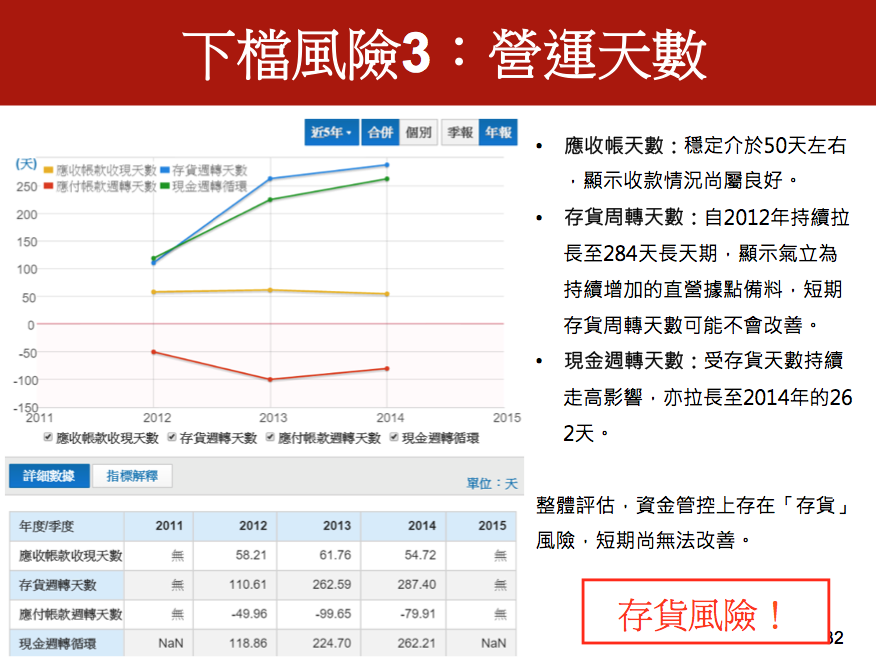
Task: Toggle 應付帳款週轉天數 checkbox below the chart
Action: 271,438
